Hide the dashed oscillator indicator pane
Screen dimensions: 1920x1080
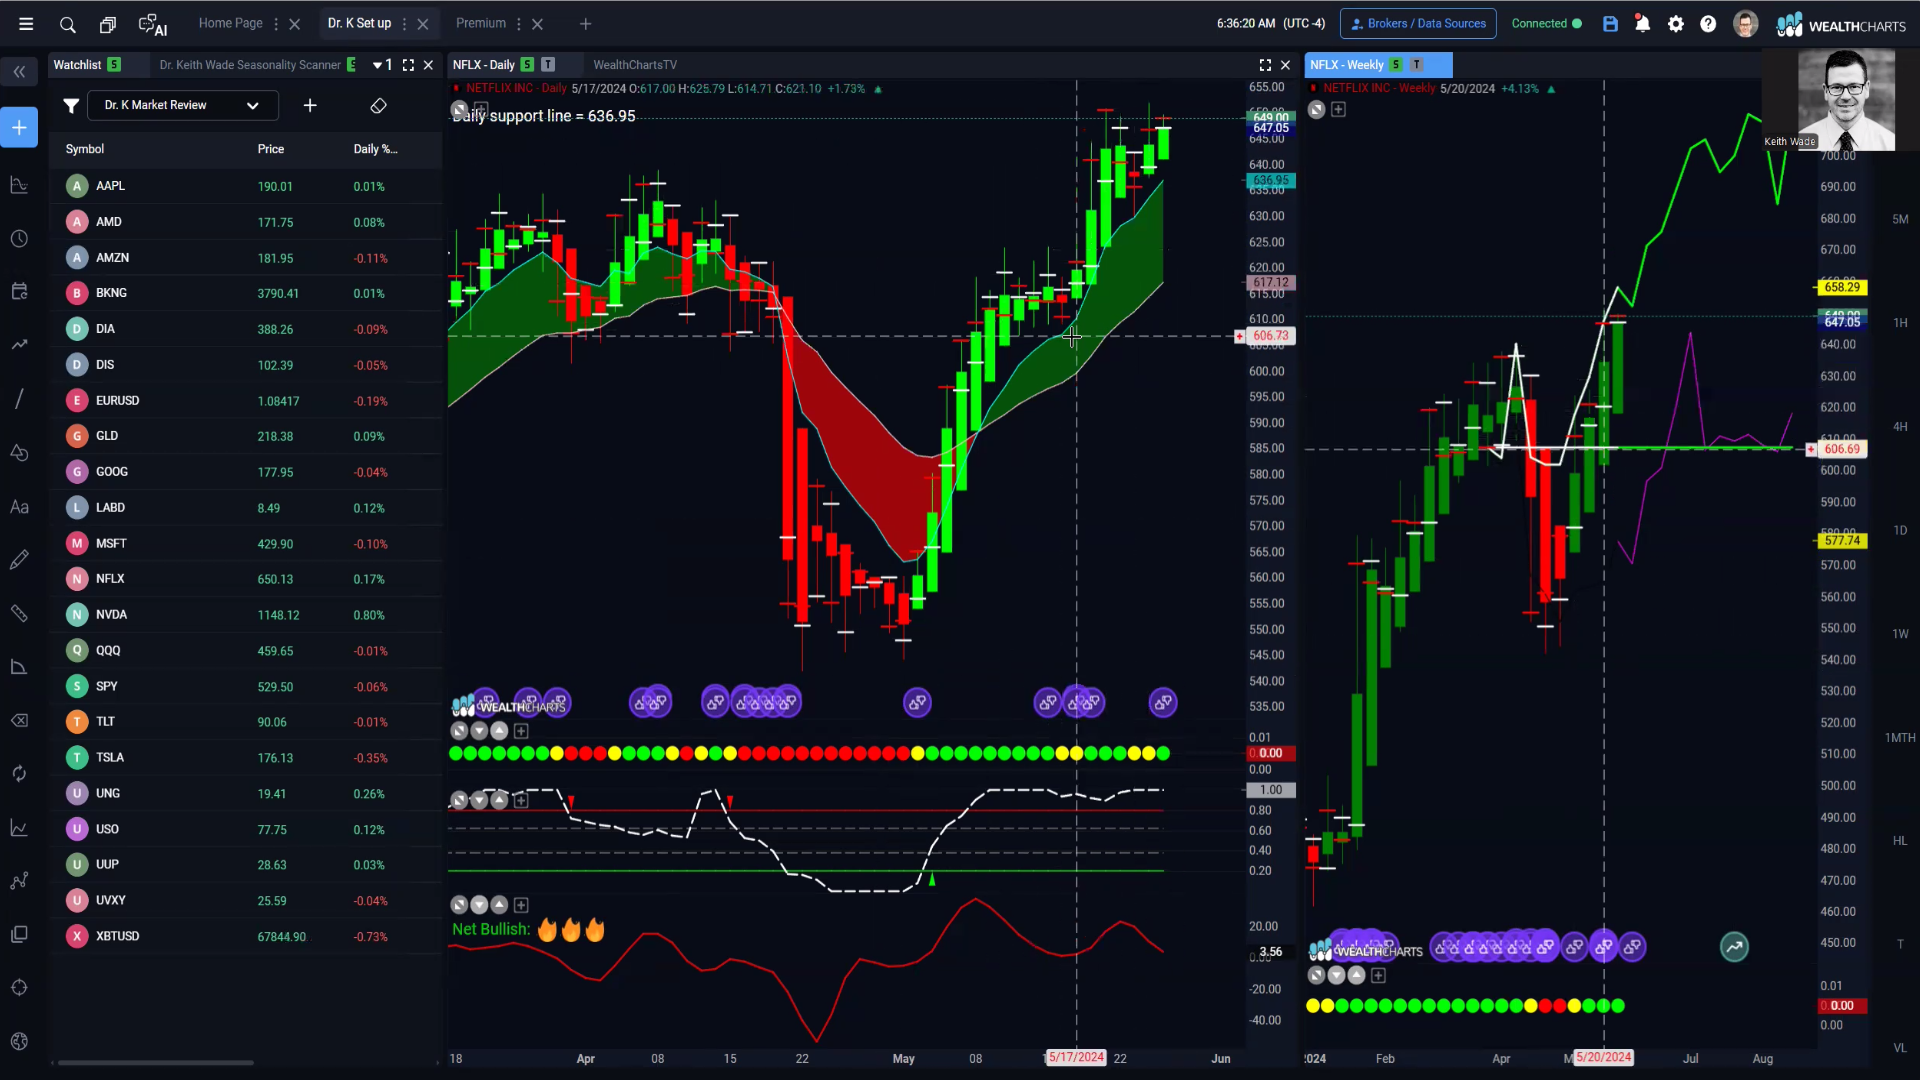(x=459, y=800)
